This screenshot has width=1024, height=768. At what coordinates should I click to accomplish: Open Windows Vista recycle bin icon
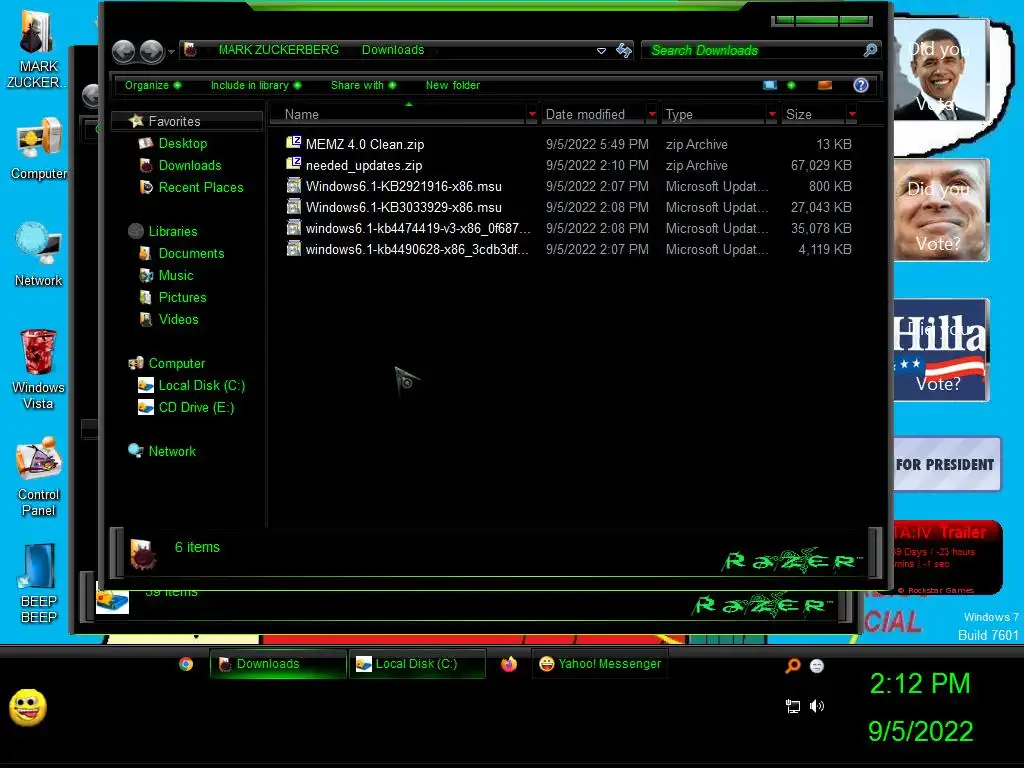(x=38, y=369)
